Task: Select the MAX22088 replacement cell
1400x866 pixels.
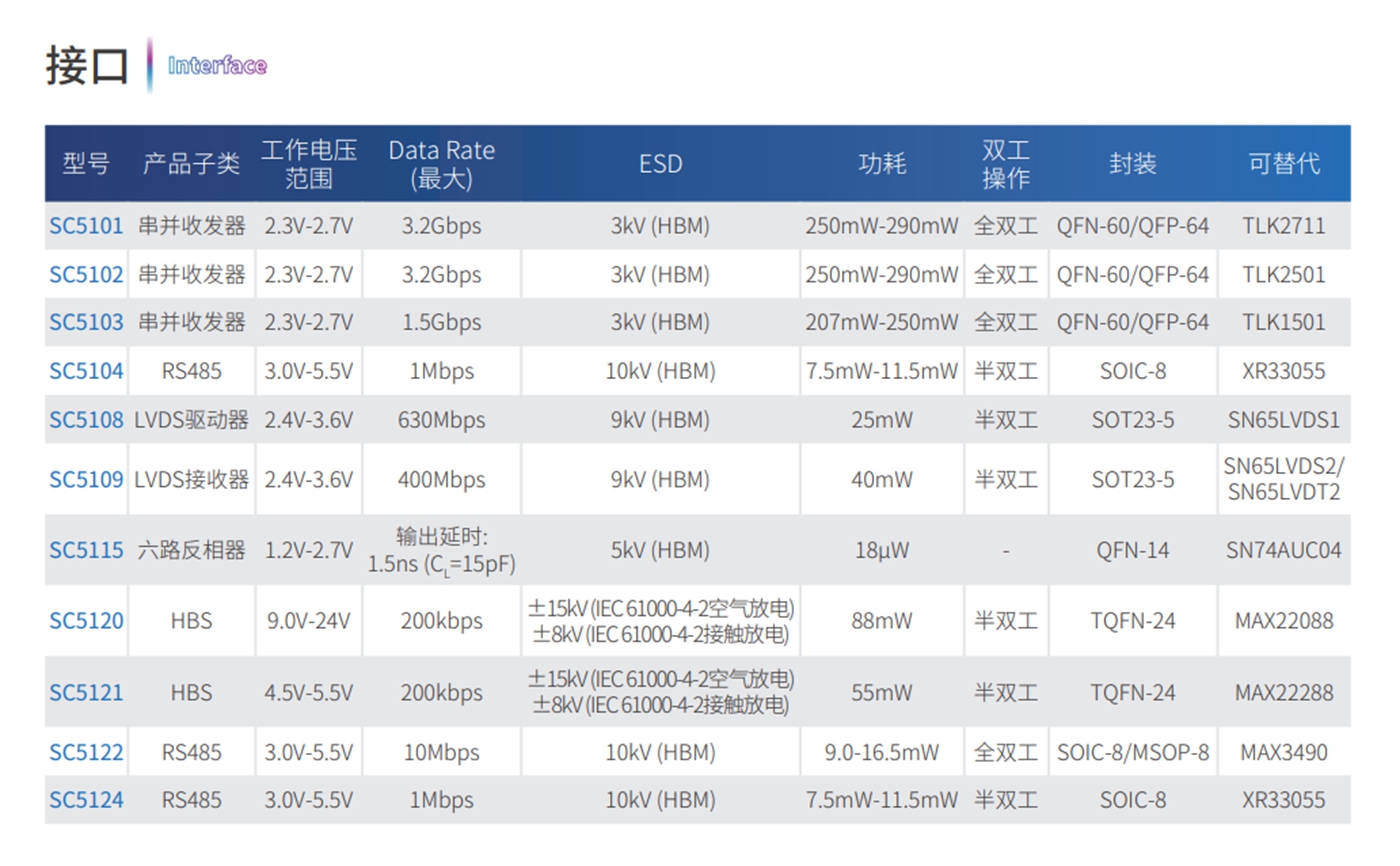Action: (1284, 621)
